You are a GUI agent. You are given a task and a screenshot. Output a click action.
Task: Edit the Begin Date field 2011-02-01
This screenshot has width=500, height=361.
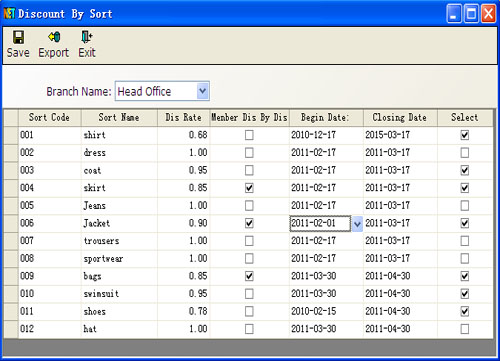[320, 223]
